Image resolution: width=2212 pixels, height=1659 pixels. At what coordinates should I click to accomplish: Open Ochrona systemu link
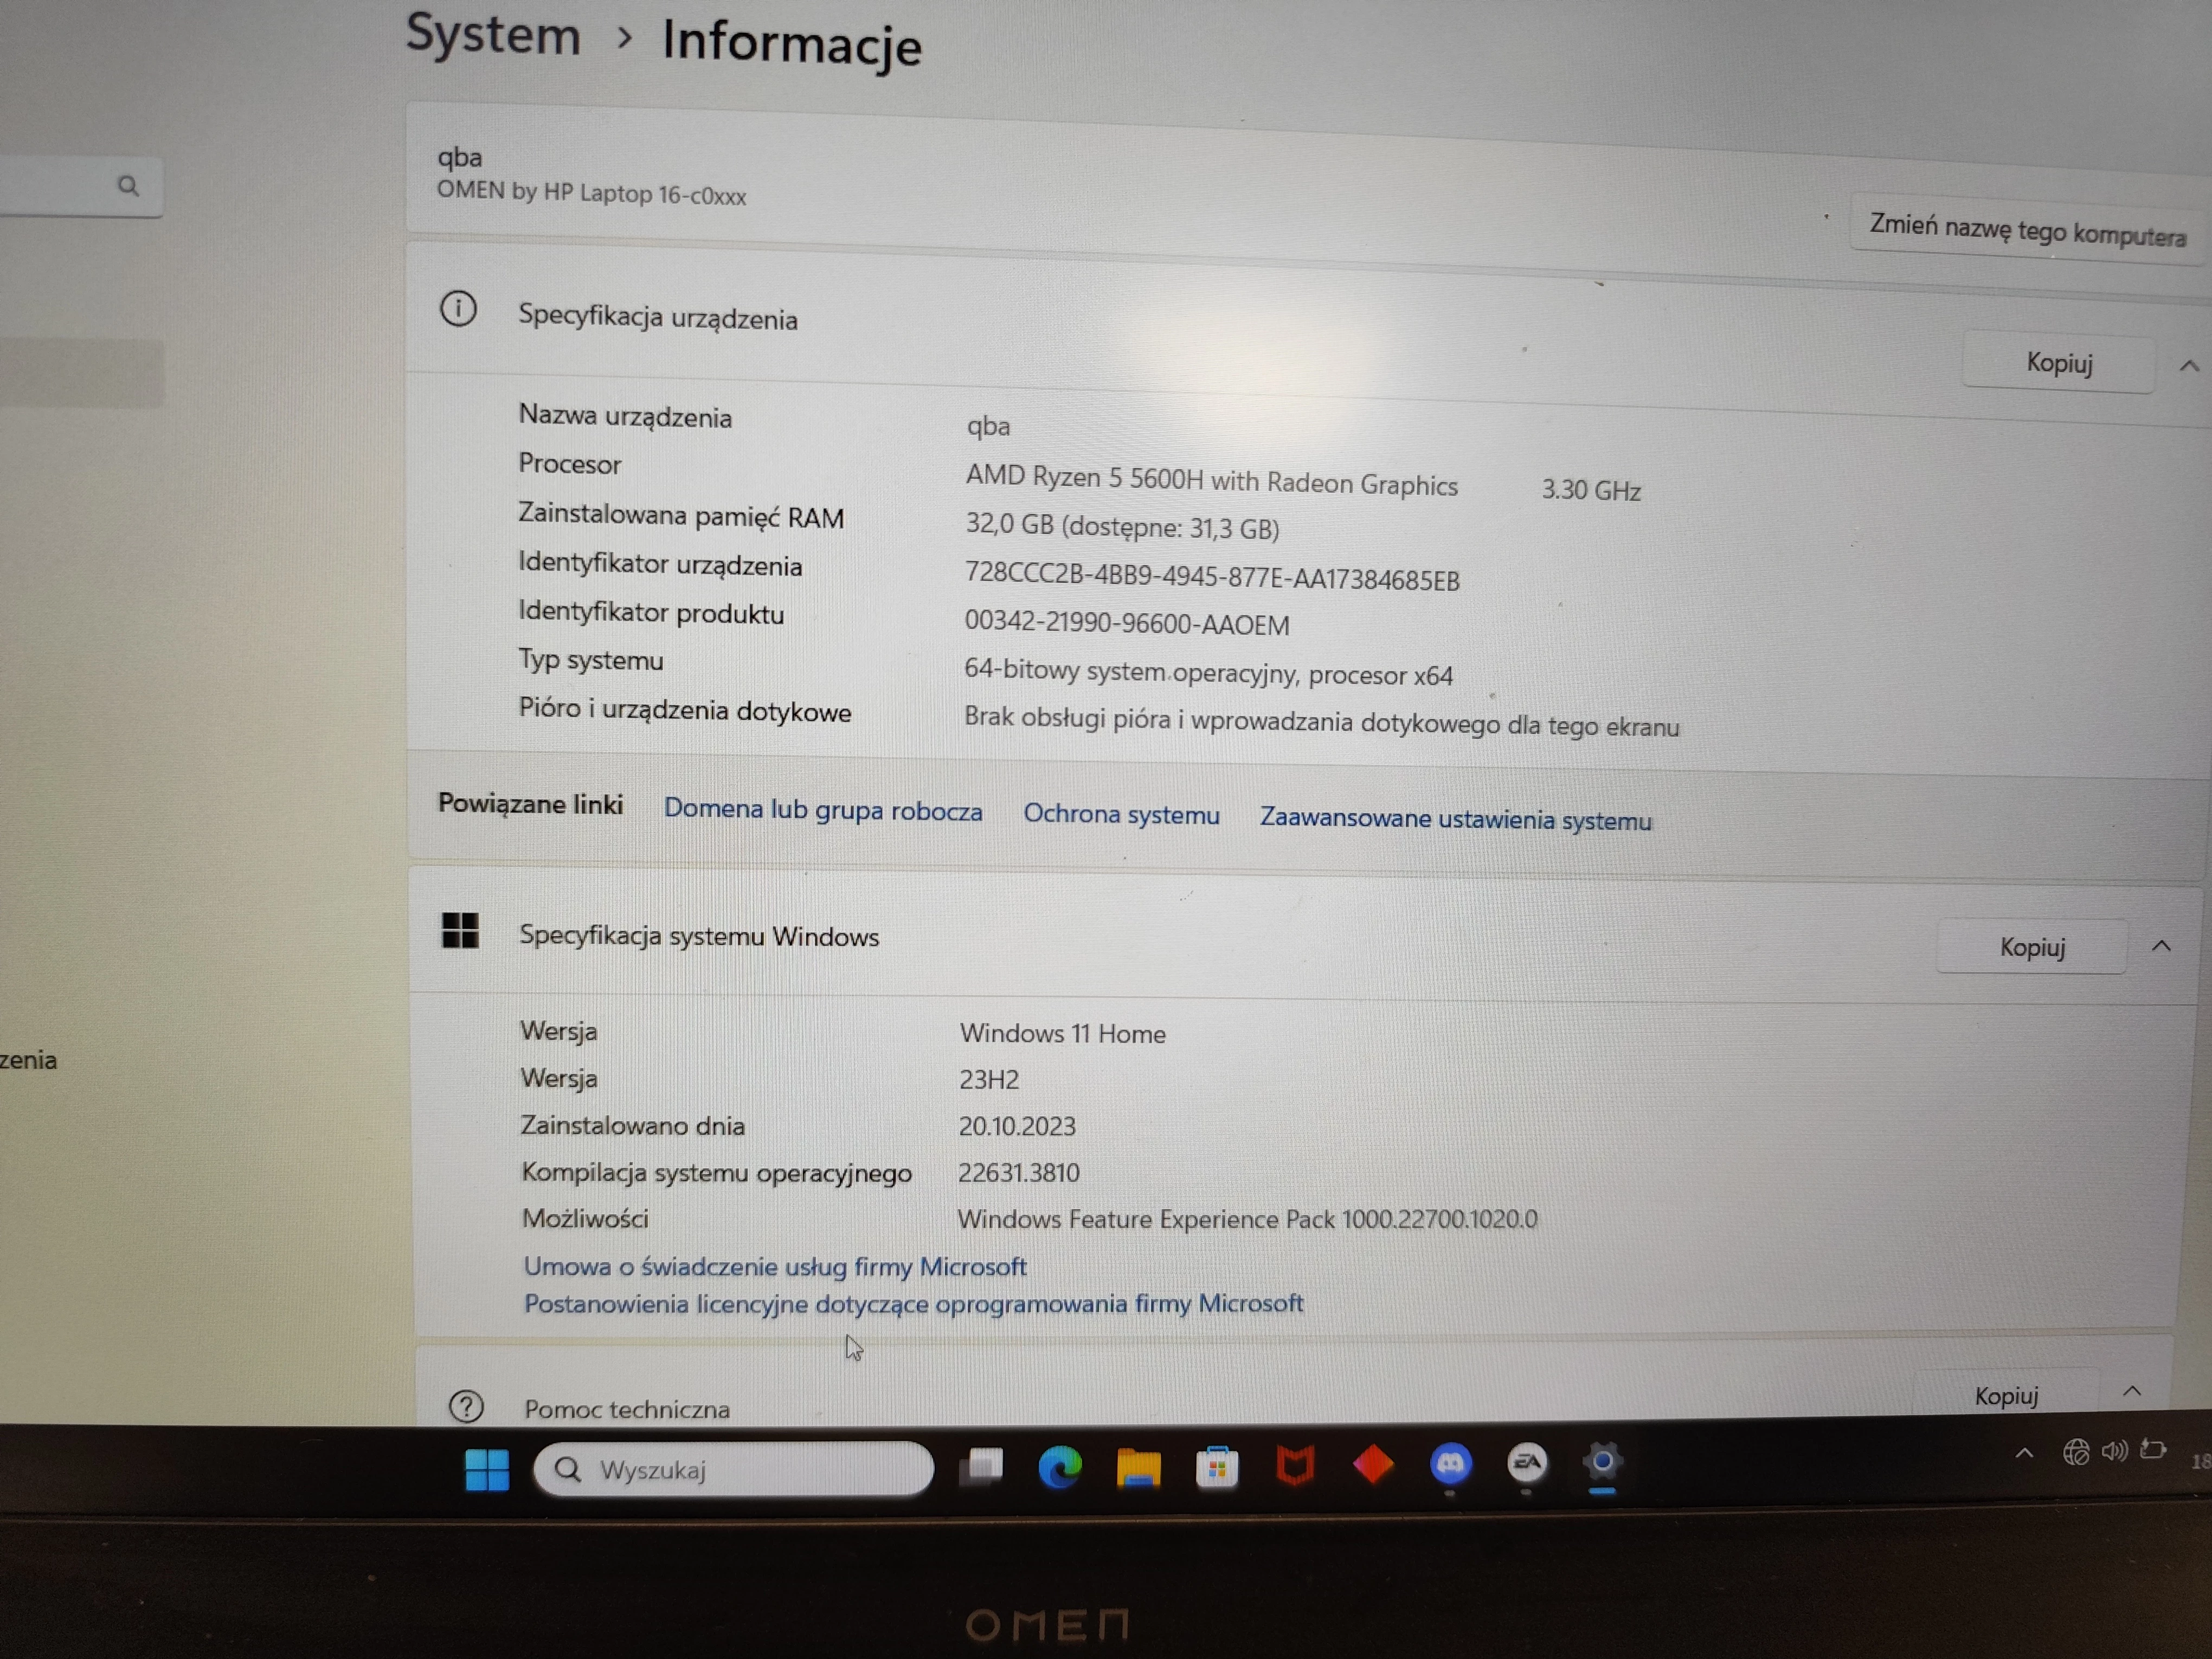pyautogui.click(x=1121, y=814)
